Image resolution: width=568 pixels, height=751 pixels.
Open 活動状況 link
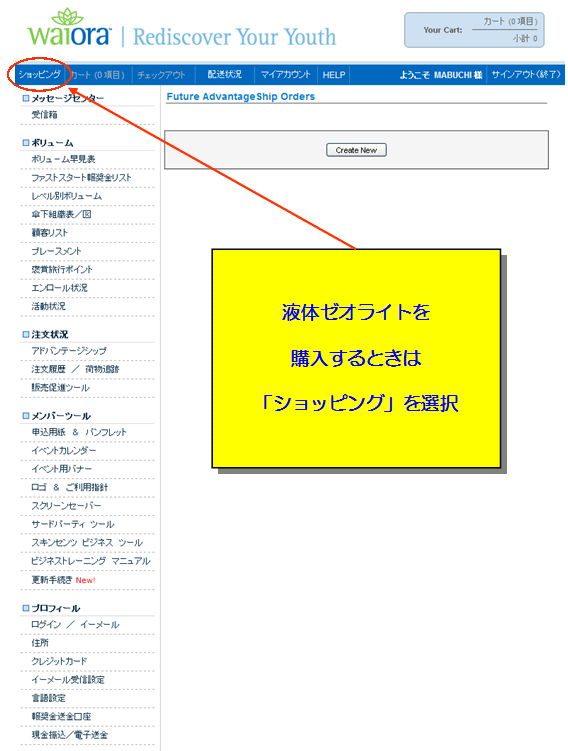coord(48,306)
